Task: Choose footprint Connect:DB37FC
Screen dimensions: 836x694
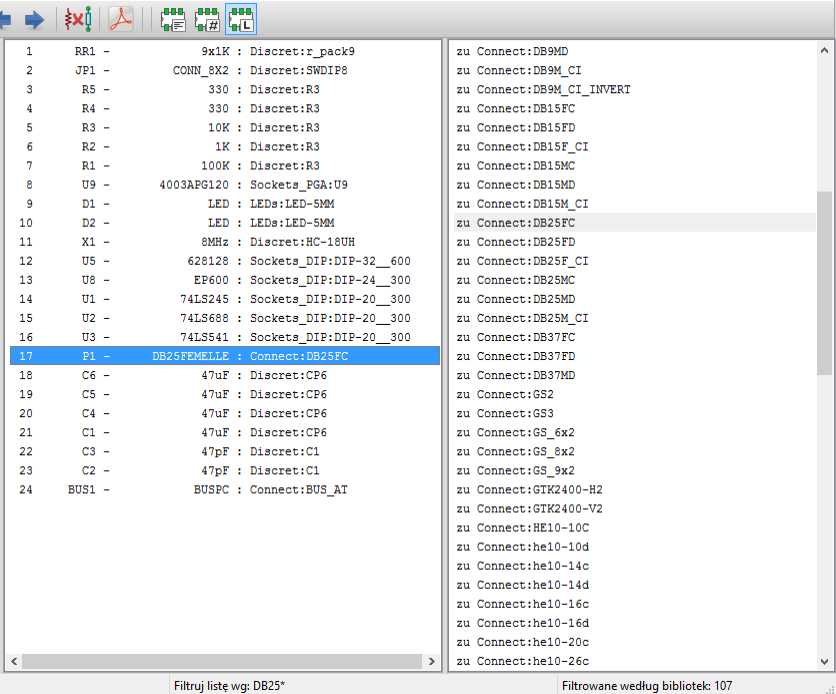Action: [x=634, y=337]
